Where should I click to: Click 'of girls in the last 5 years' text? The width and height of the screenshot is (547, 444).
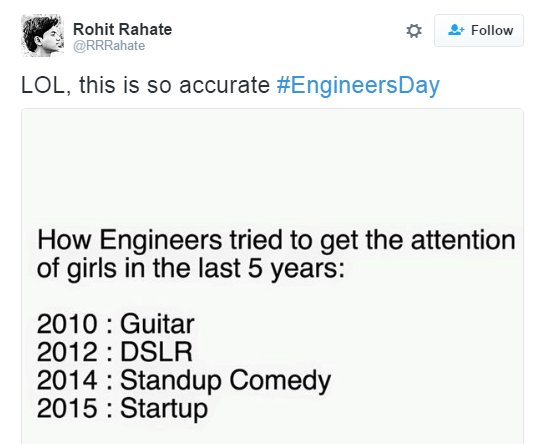click(190, 269)
